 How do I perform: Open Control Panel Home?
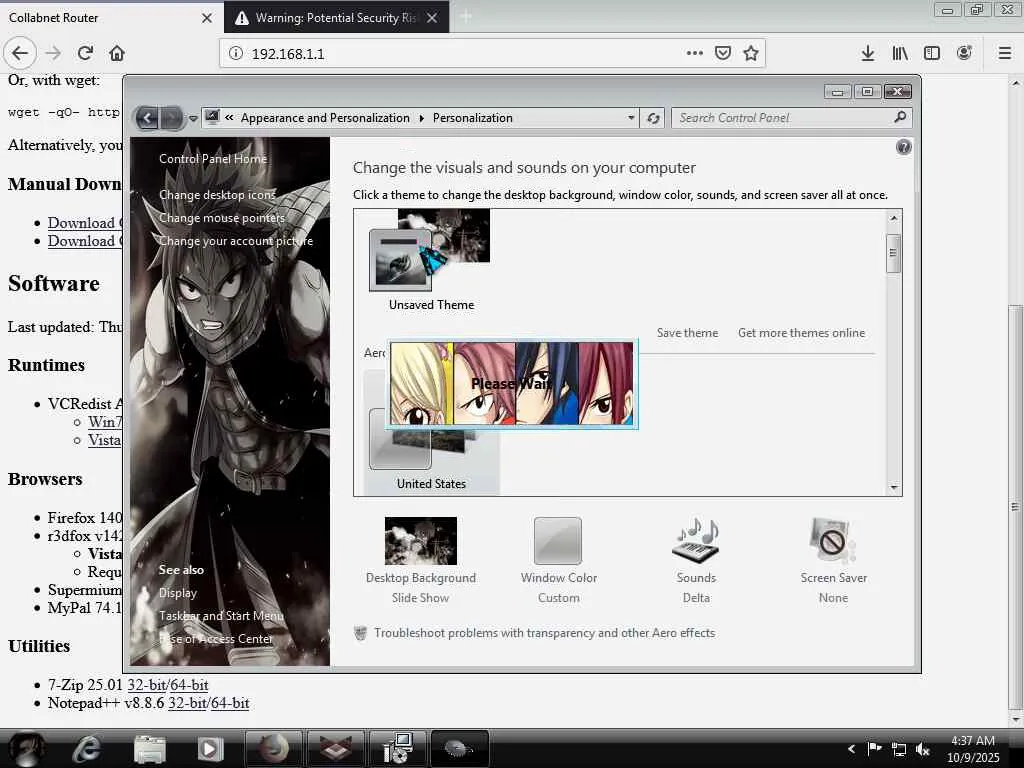(x=213, y=159)
